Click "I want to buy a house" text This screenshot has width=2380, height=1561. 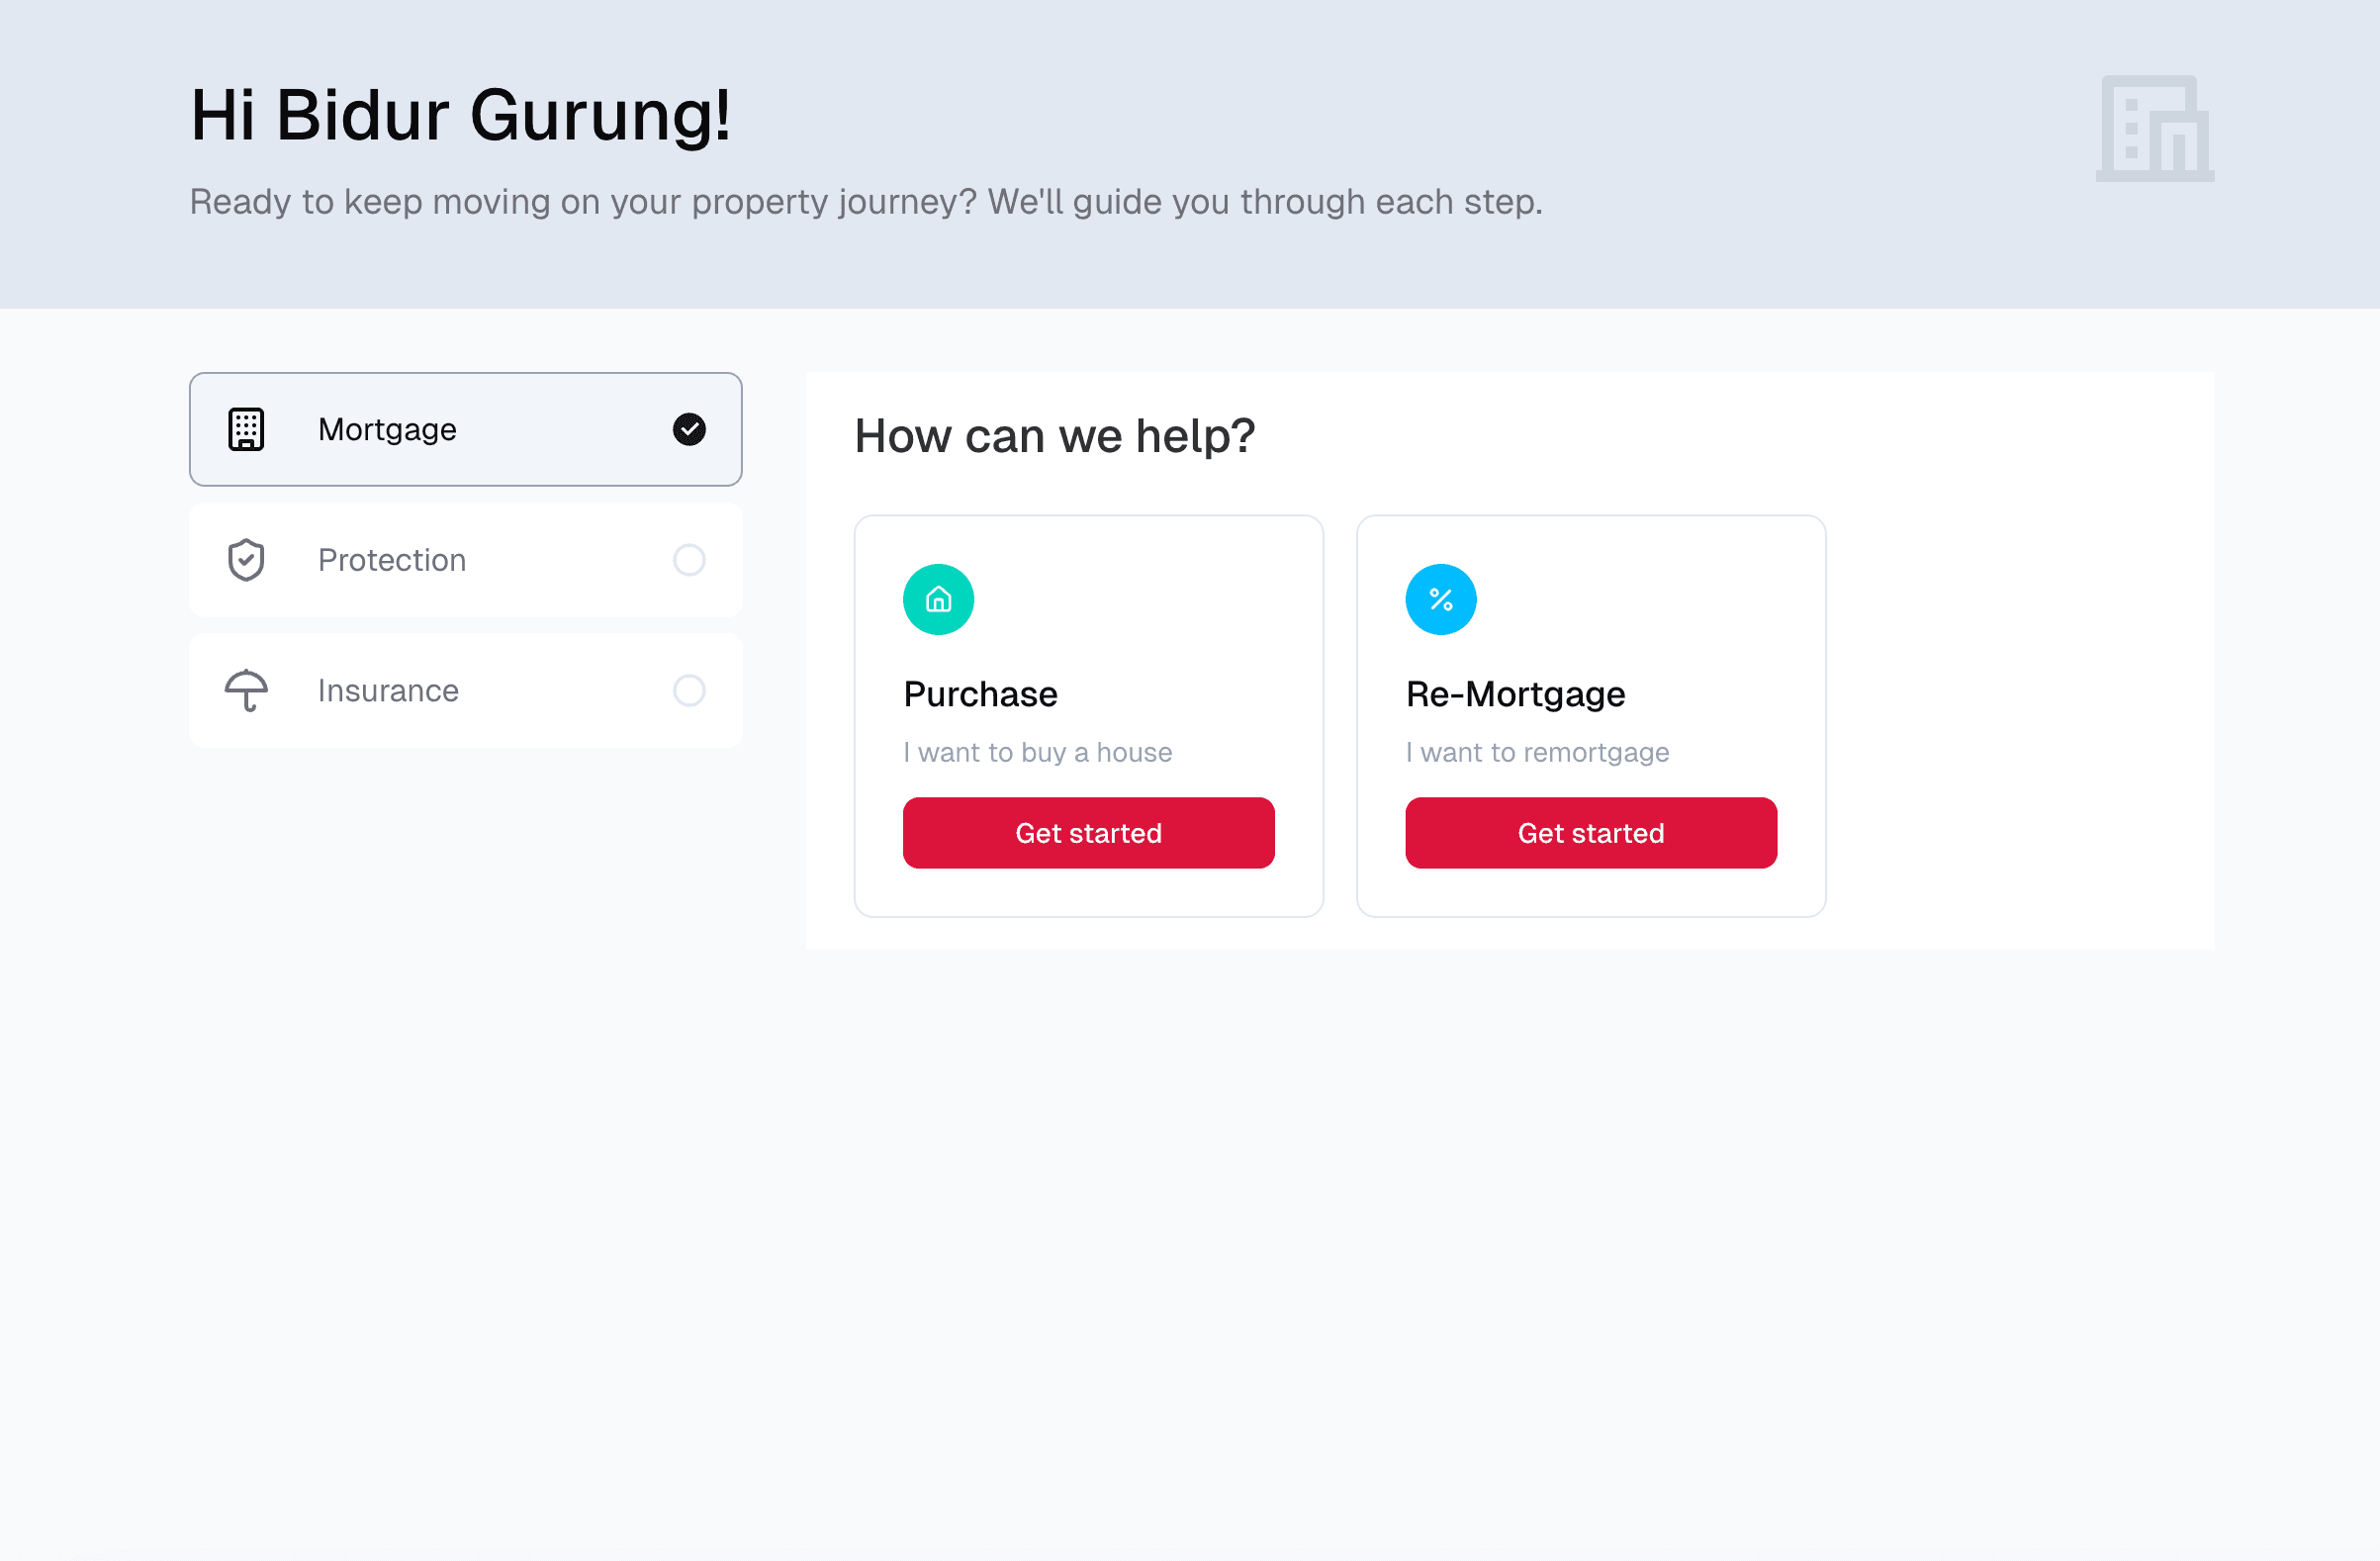(1037, 752)
